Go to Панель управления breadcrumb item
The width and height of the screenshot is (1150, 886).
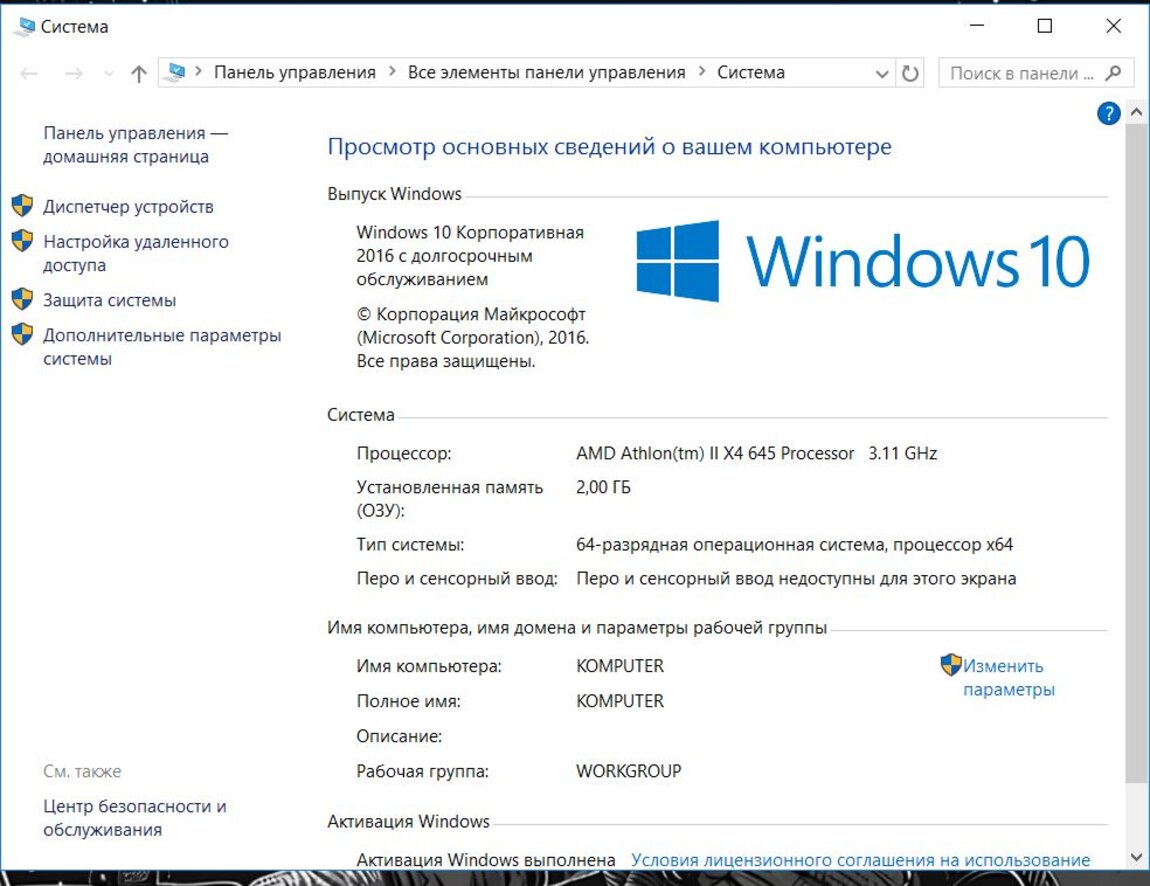click(294, 72)
